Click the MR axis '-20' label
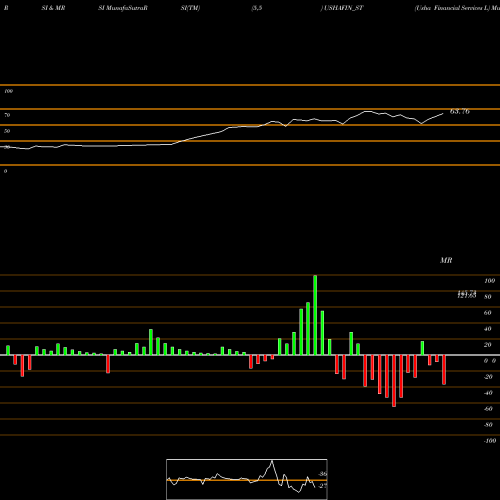The height and width of the screenshot is (500, 500). point(488,377)
